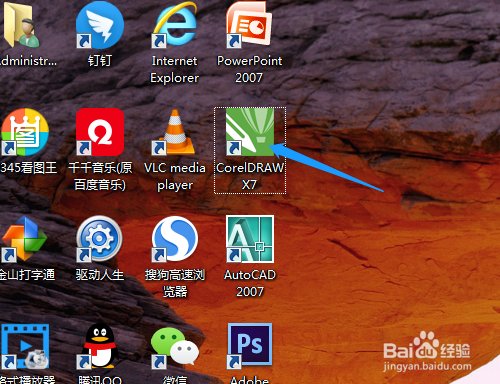Launch the 驱动人生 gear icon
500x384 pixels.
coord(99,239)
